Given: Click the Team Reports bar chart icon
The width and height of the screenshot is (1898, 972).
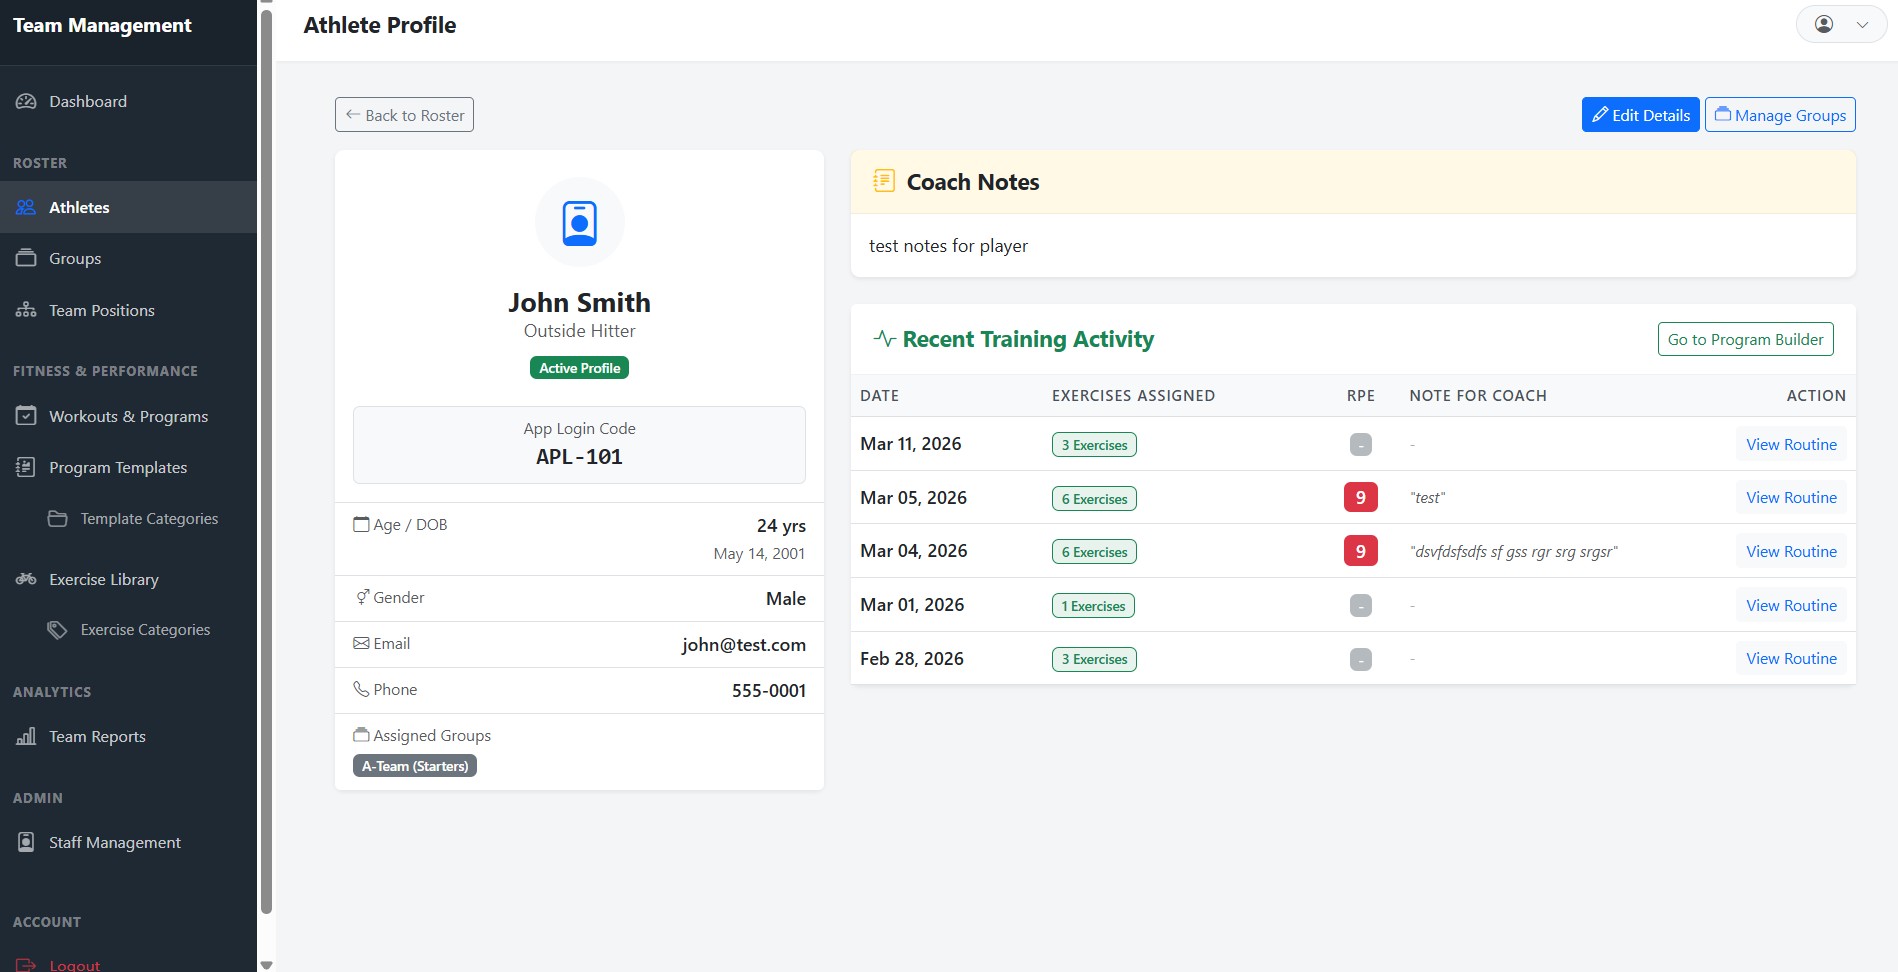Looking at the screenshot, I should point(26,736).
